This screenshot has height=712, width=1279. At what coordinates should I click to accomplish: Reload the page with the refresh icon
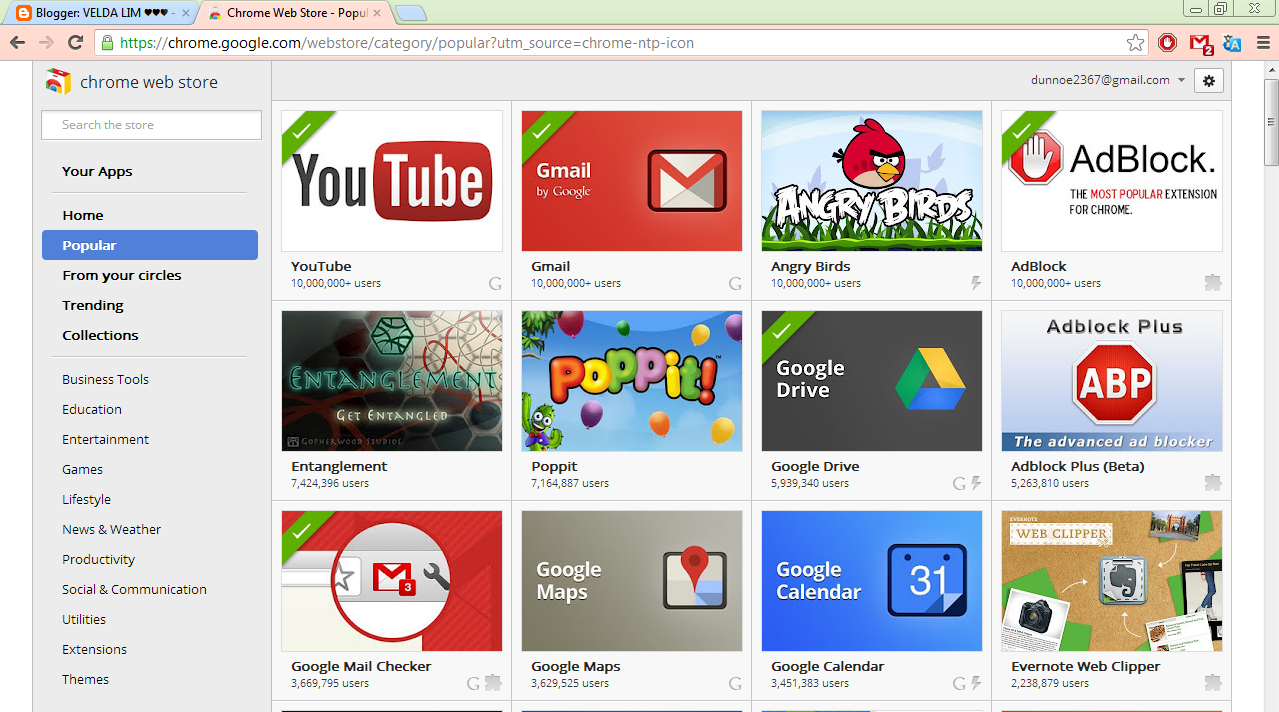click(75, 42)
